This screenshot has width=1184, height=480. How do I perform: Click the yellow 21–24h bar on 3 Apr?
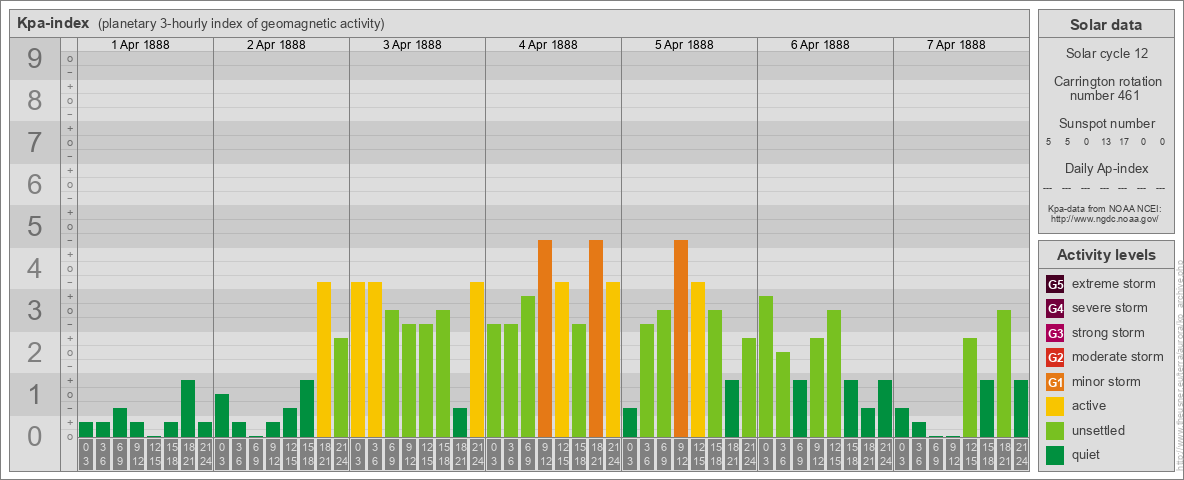click(477, 359)
